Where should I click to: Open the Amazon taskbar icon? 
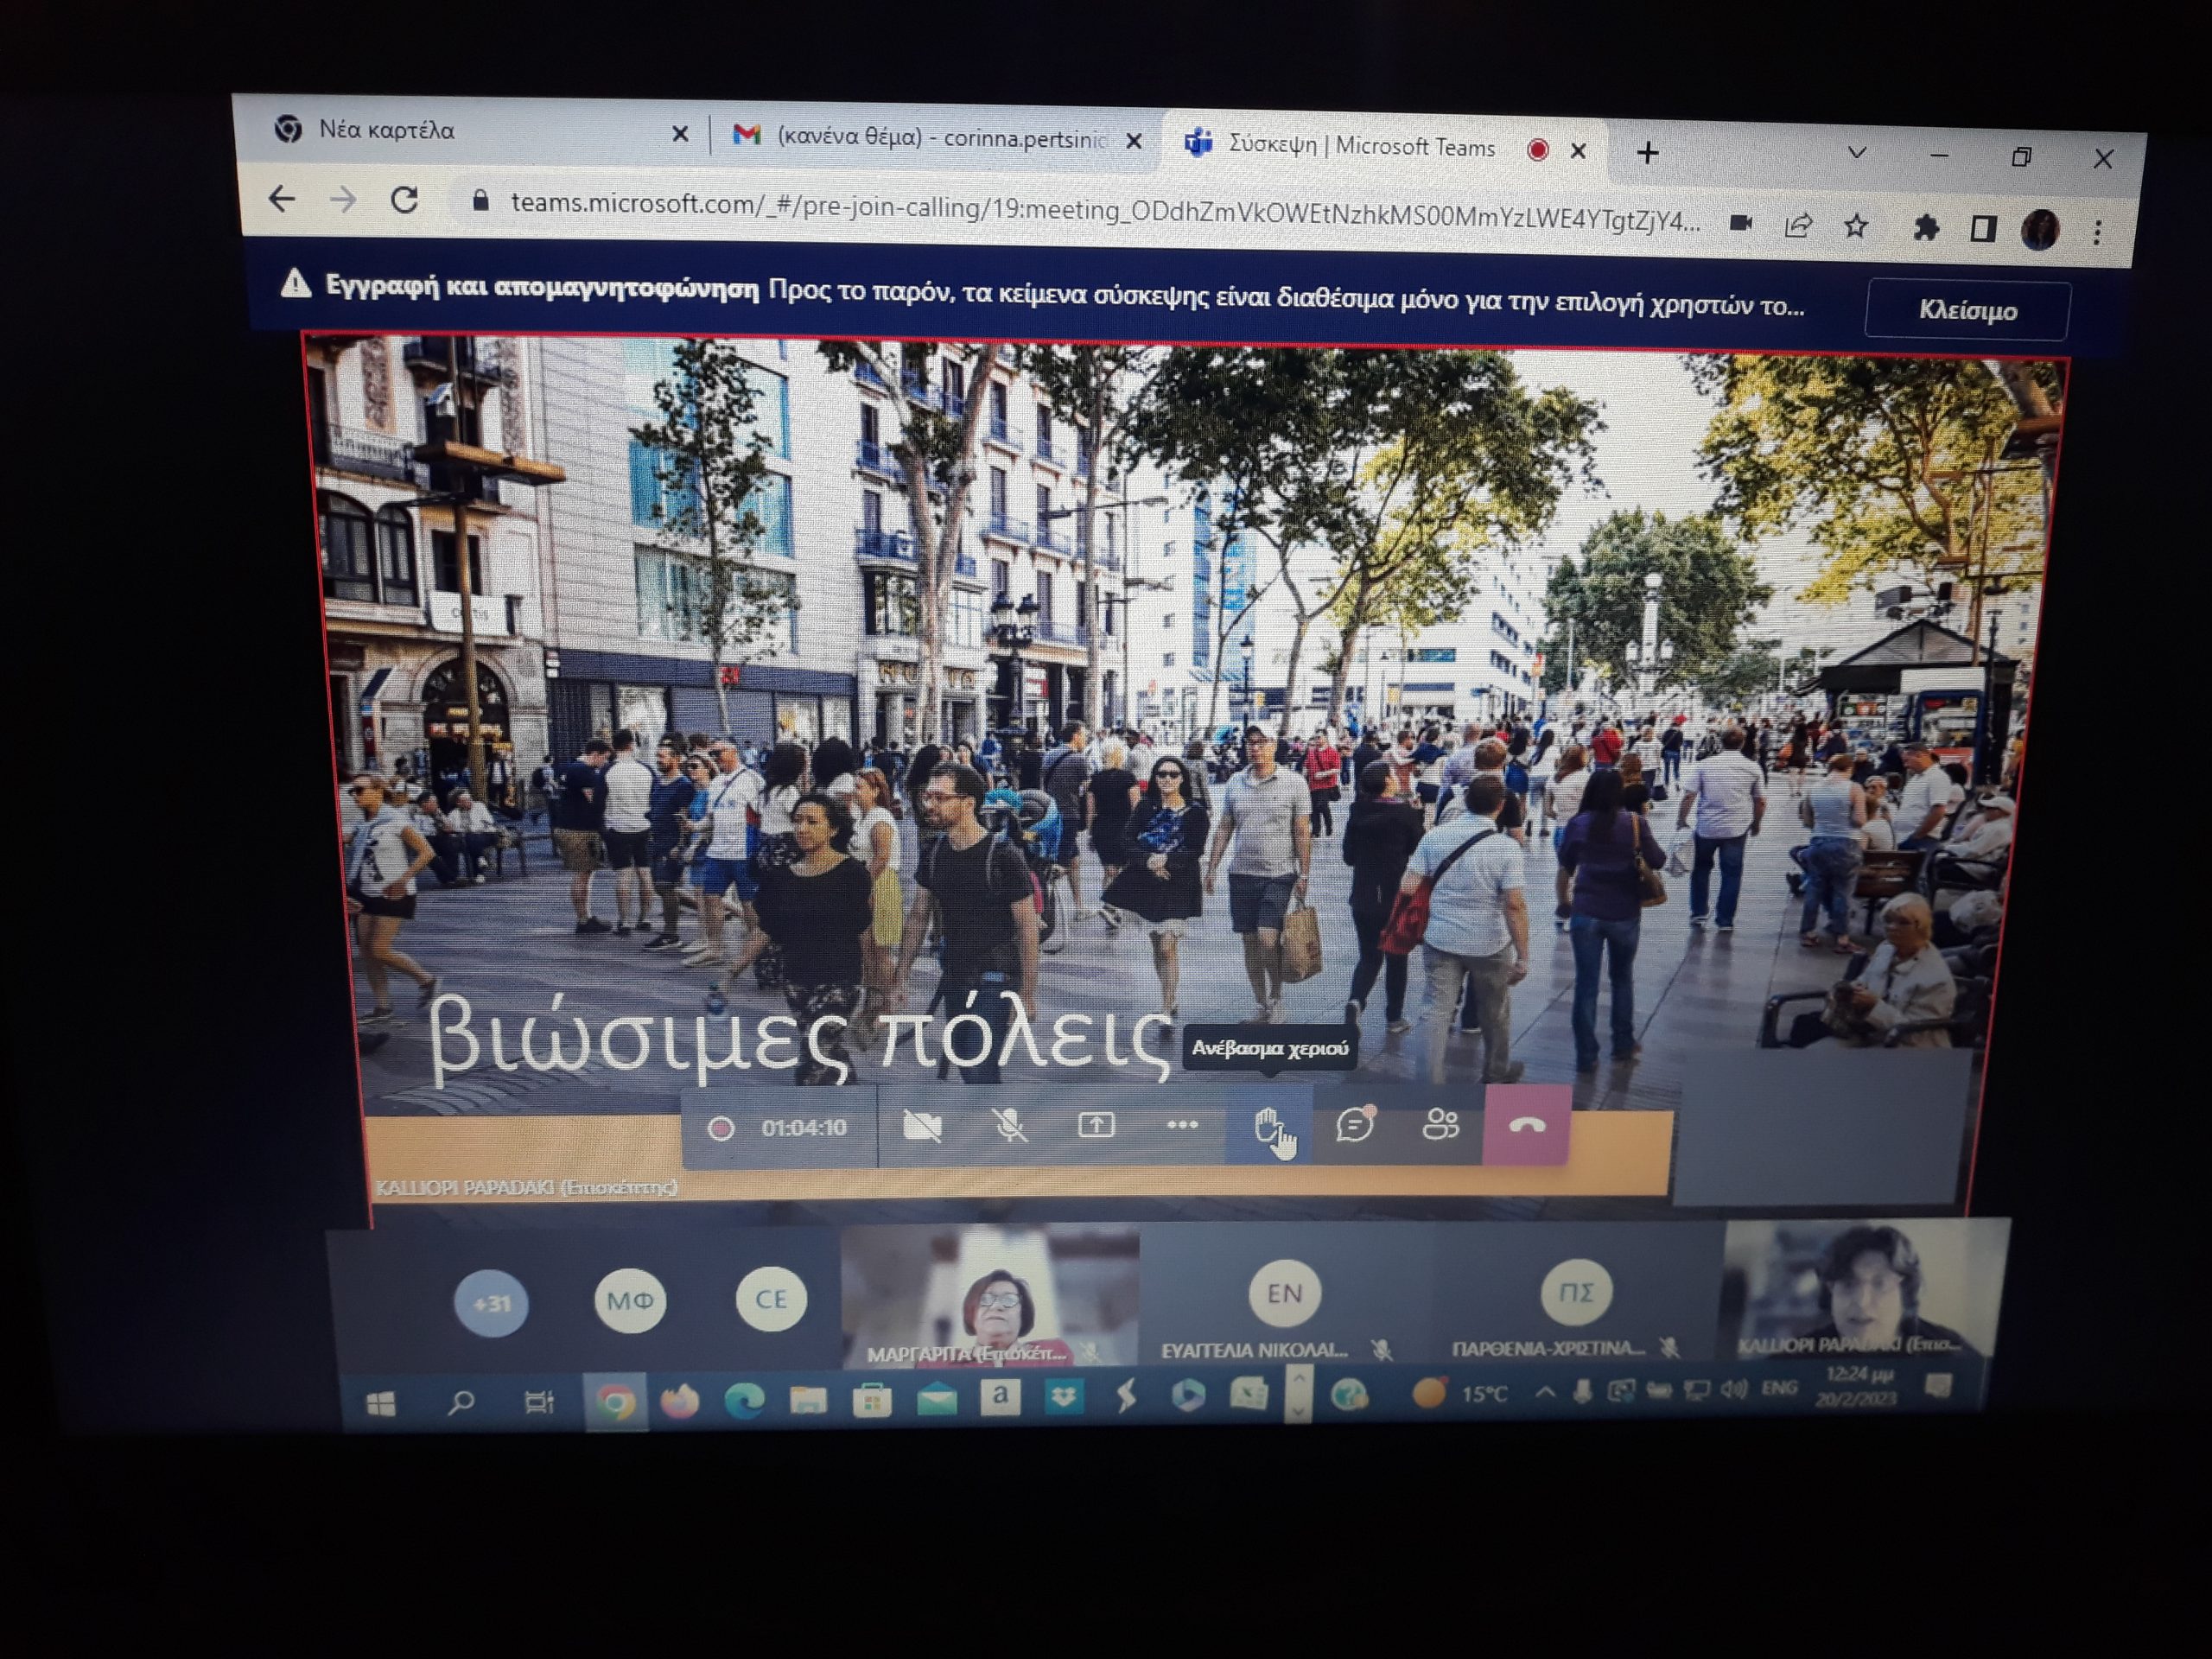[x=1000, y=1397]
